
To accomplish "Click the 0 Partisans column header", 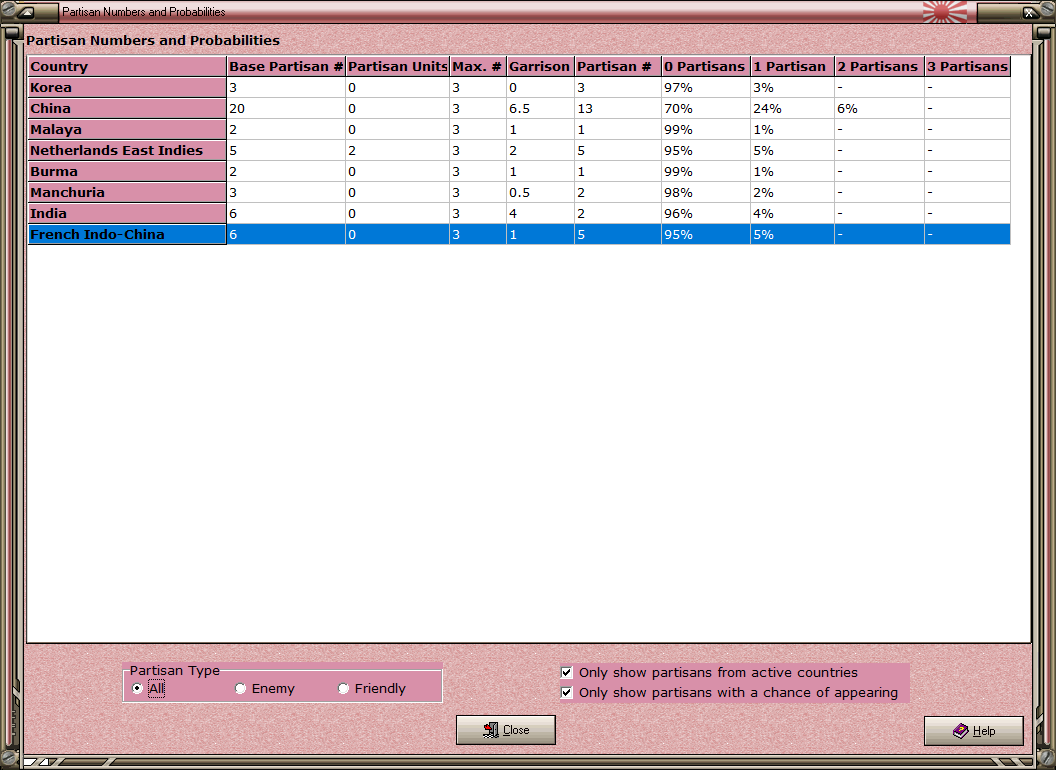I will [x=706, y=66].
